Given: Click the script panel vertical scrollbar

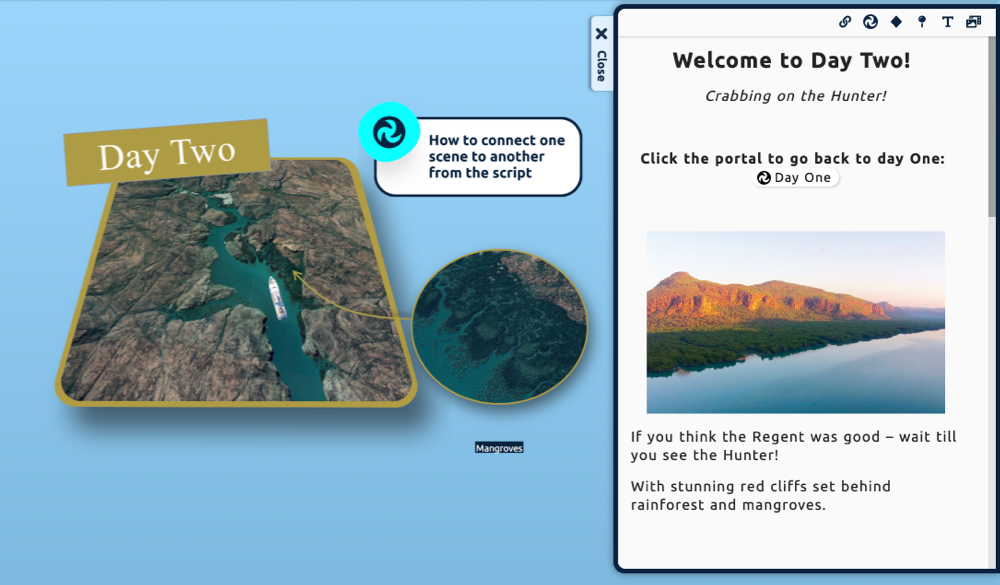Looking at the screenshot, I should coord(992,128).
